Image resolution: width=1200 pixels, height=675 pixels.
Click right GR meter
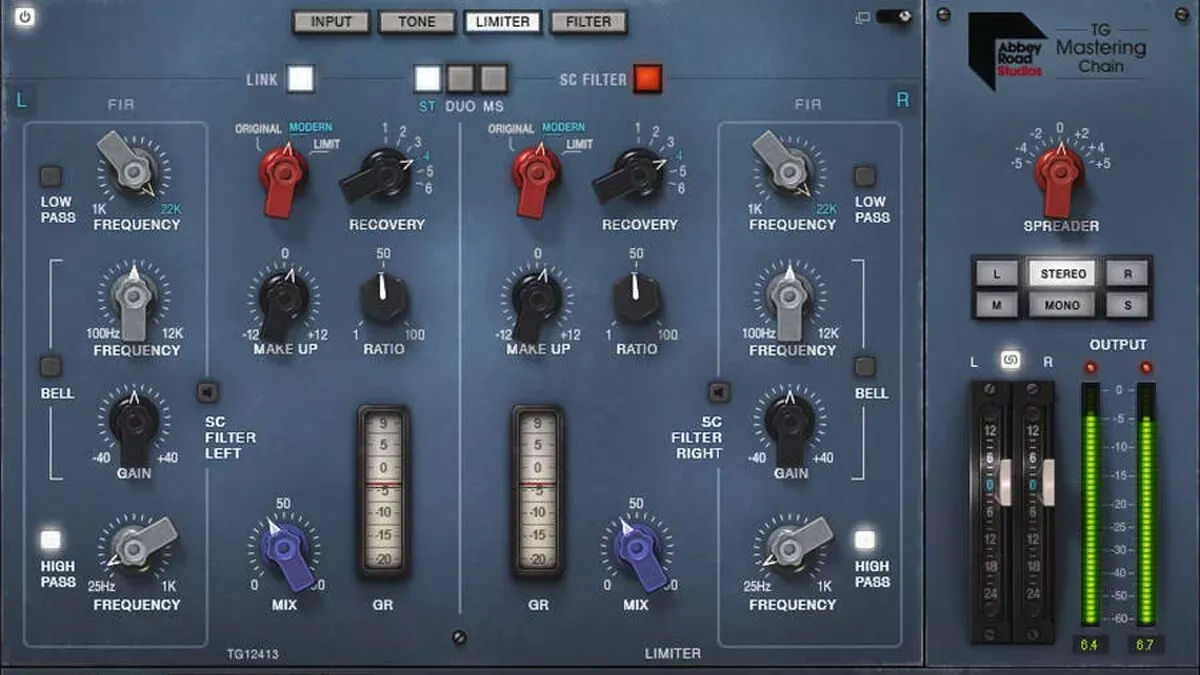(538, 491)
